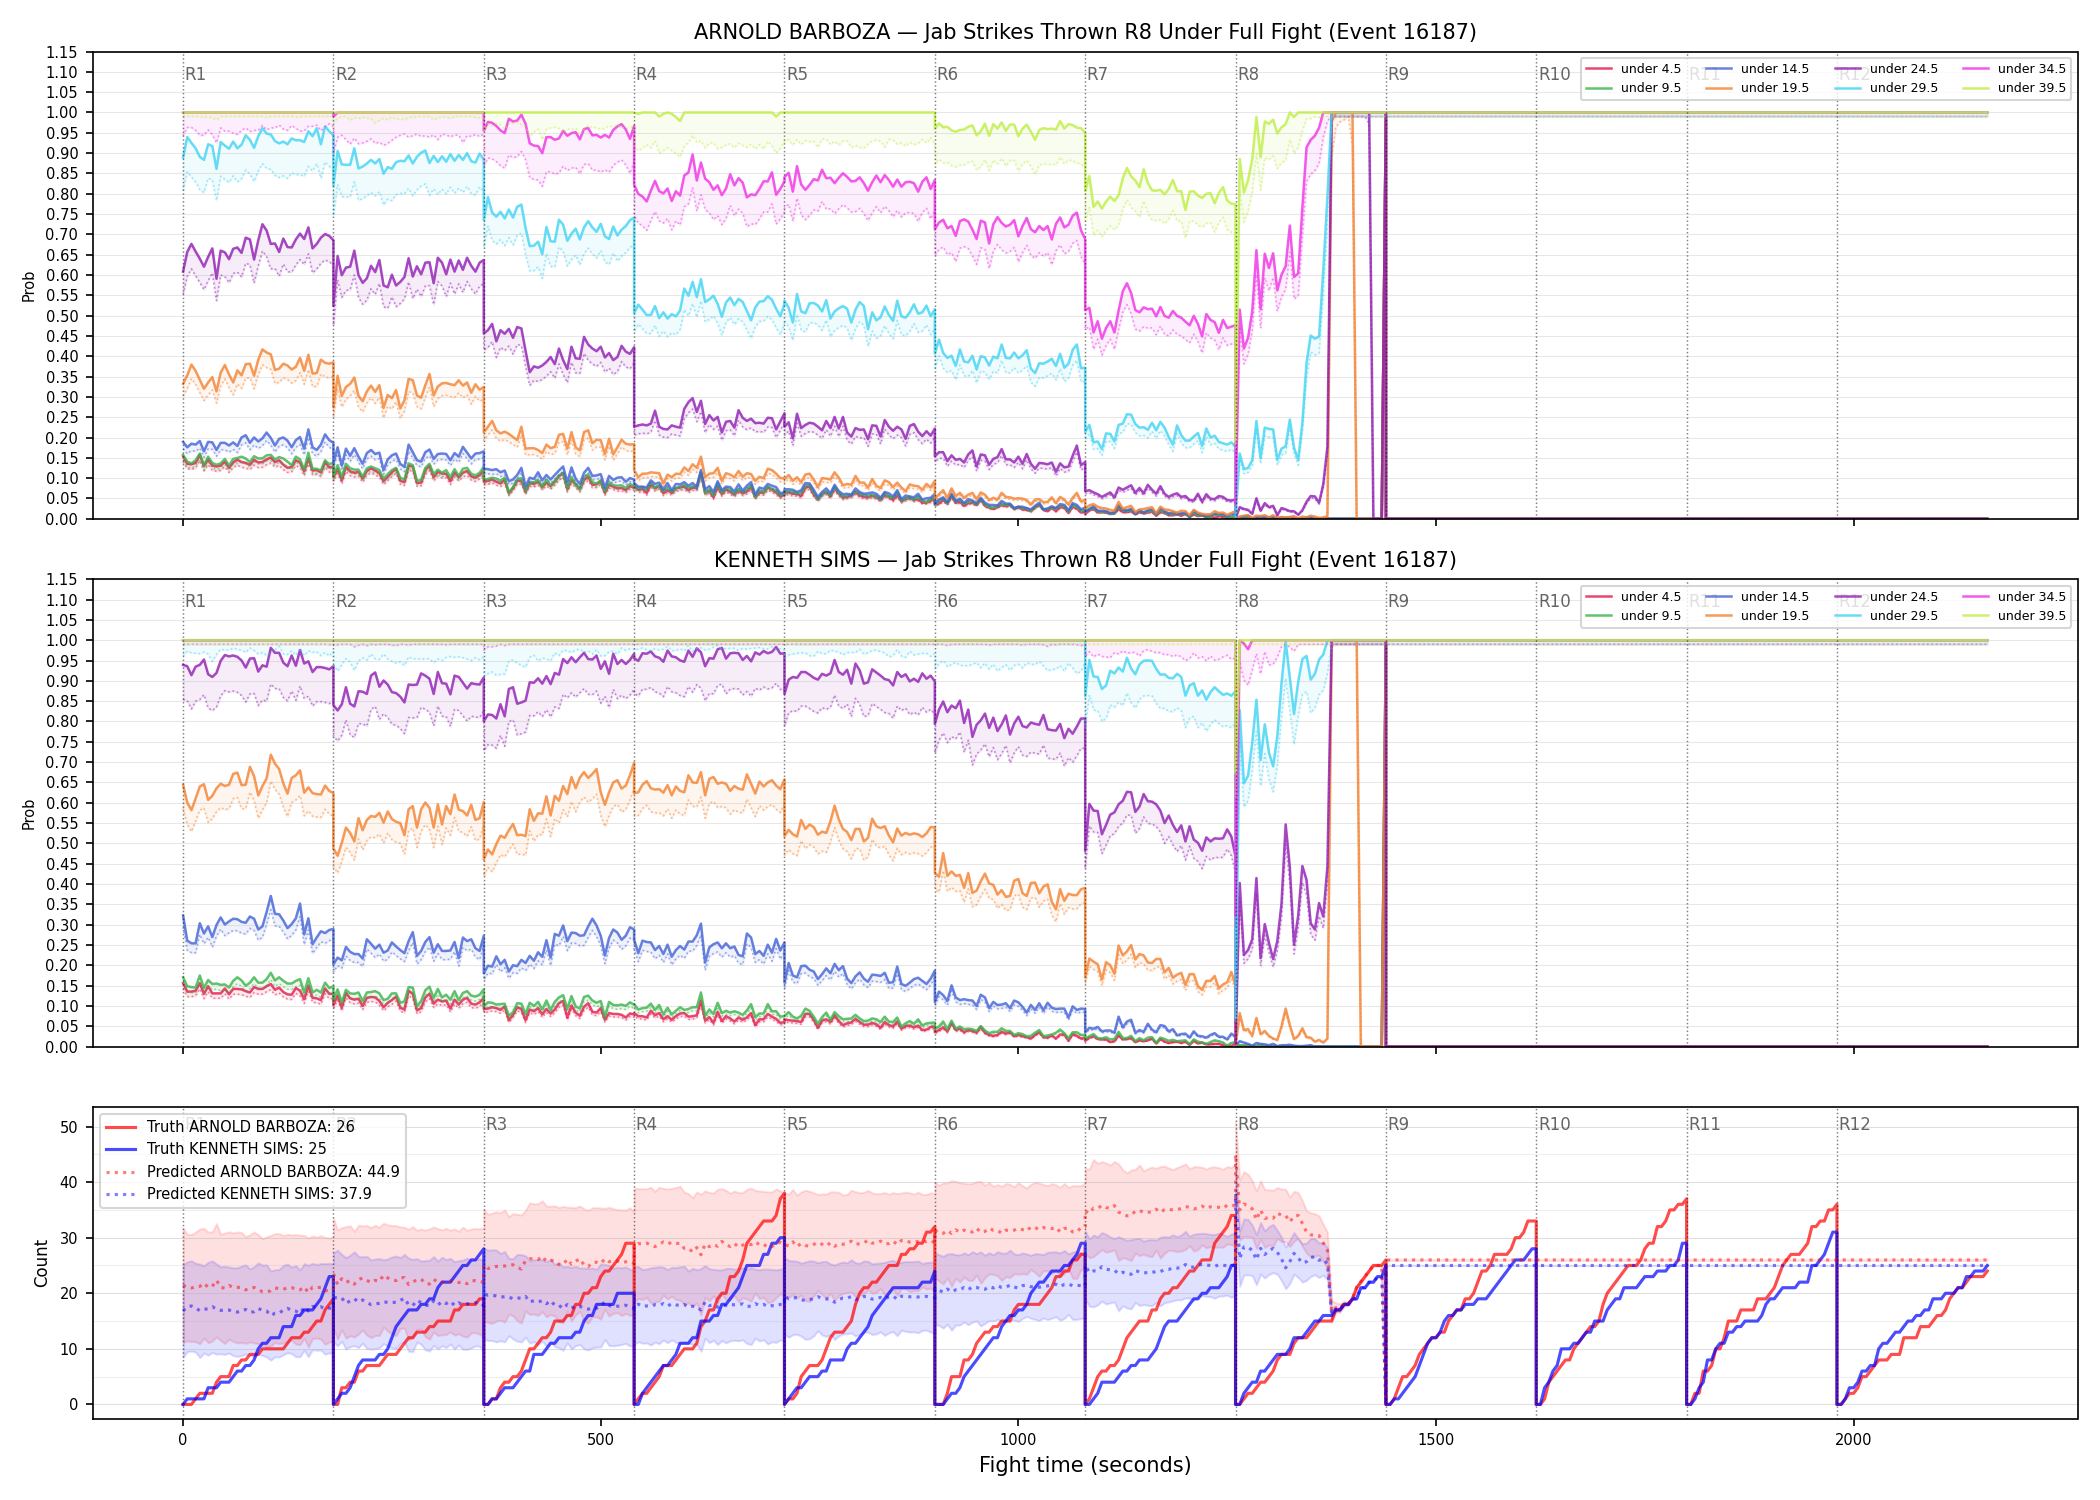Click the Arnold Barboza chart title
2100x1500 pixels.
(1085, 32)
